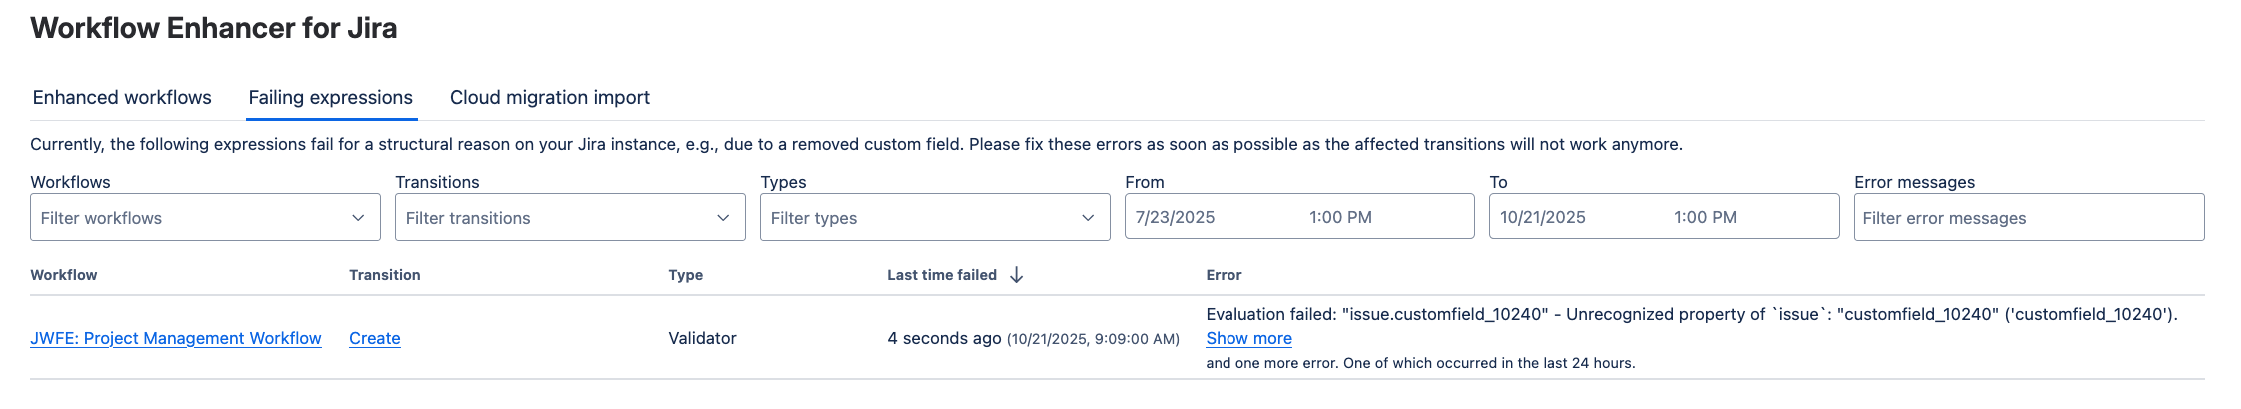Select the Failing expressions tab

point(330,98)
